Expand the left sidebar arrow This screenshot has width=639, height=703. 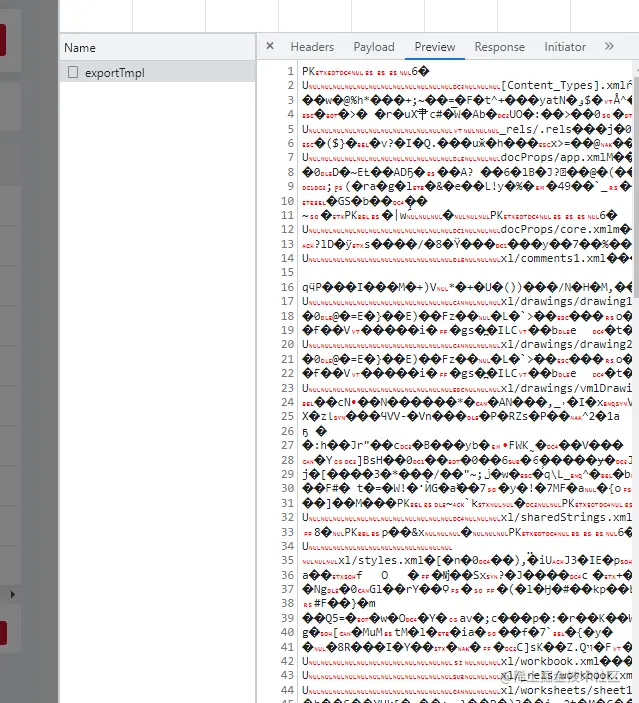(x=13, y=595)
